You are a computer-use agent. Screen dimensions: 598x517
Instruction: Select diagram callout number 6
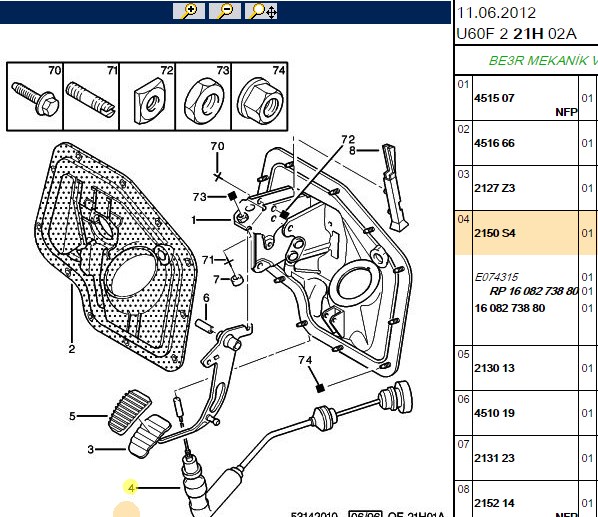click(x=206, y=298)
